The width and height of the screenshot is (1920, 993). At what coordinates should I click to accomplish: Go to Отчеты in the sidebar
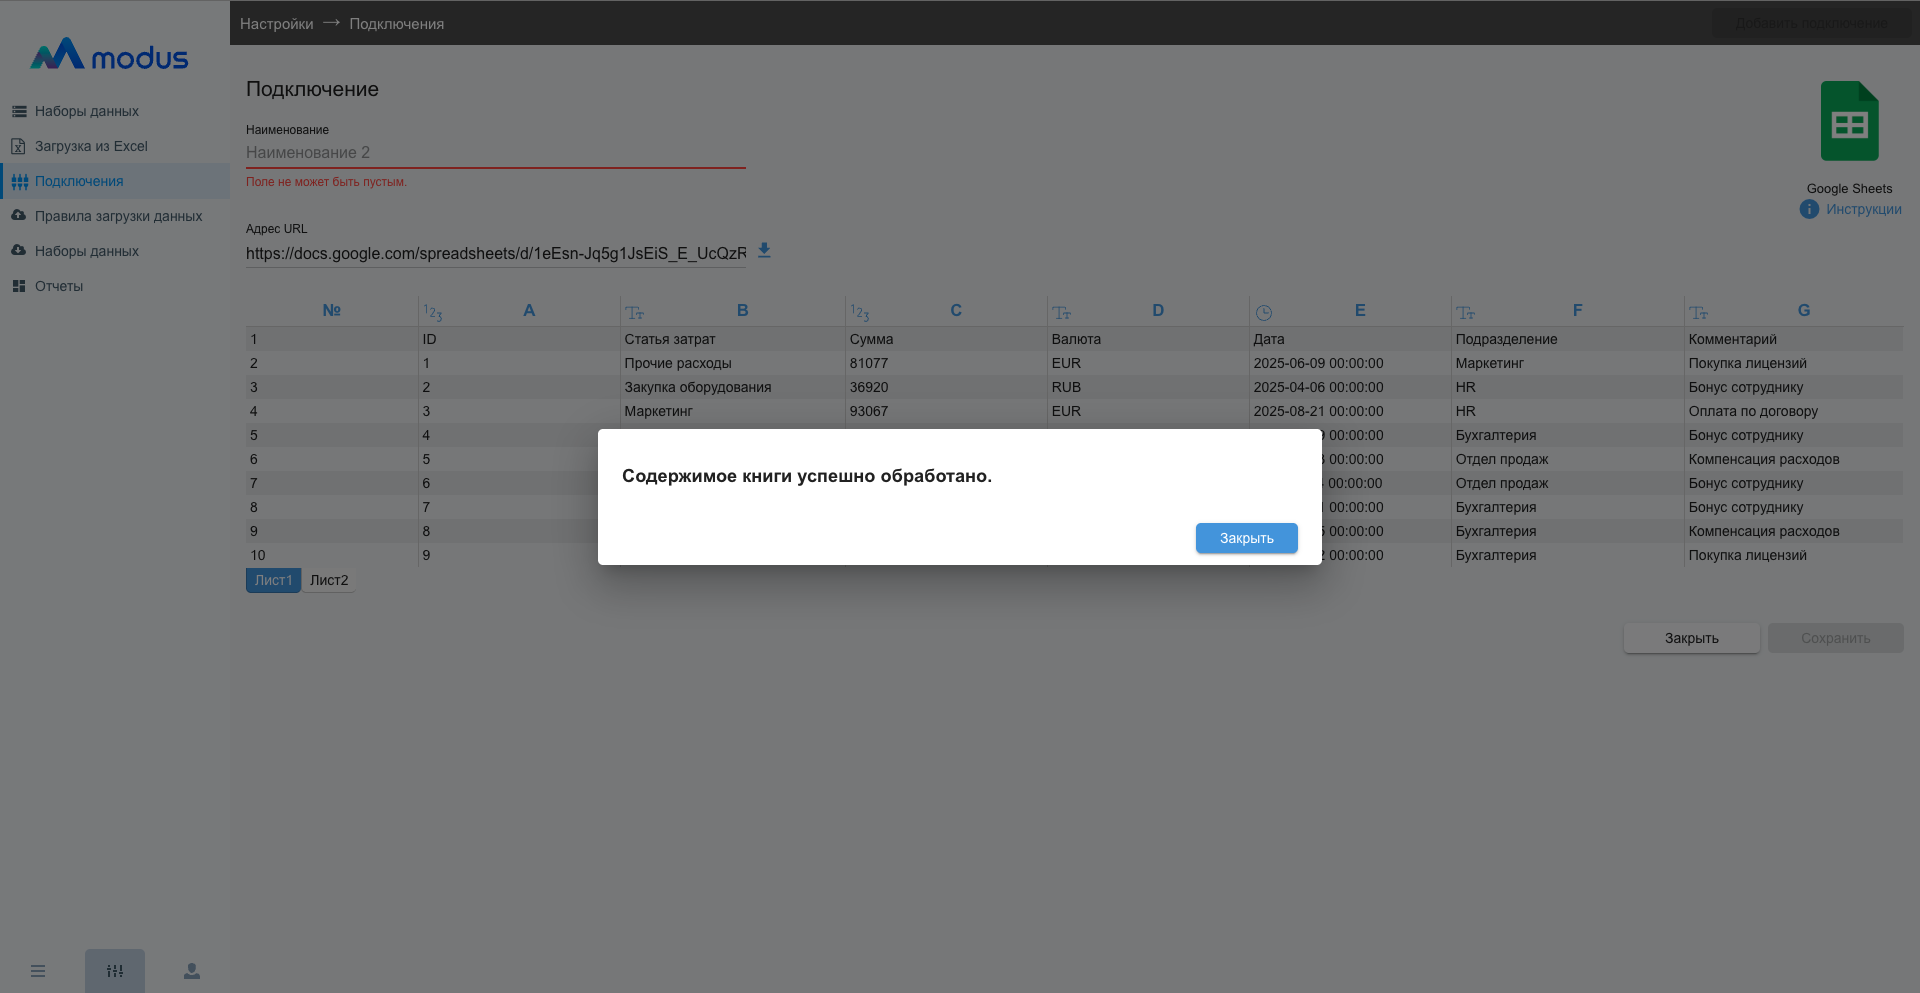pyautogui.click(x=59, y=286)
